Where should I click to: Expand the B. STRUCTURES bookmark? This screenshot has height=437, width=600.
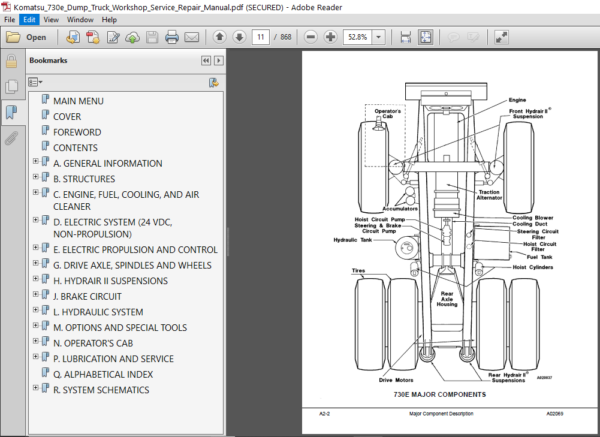[35, 177]
